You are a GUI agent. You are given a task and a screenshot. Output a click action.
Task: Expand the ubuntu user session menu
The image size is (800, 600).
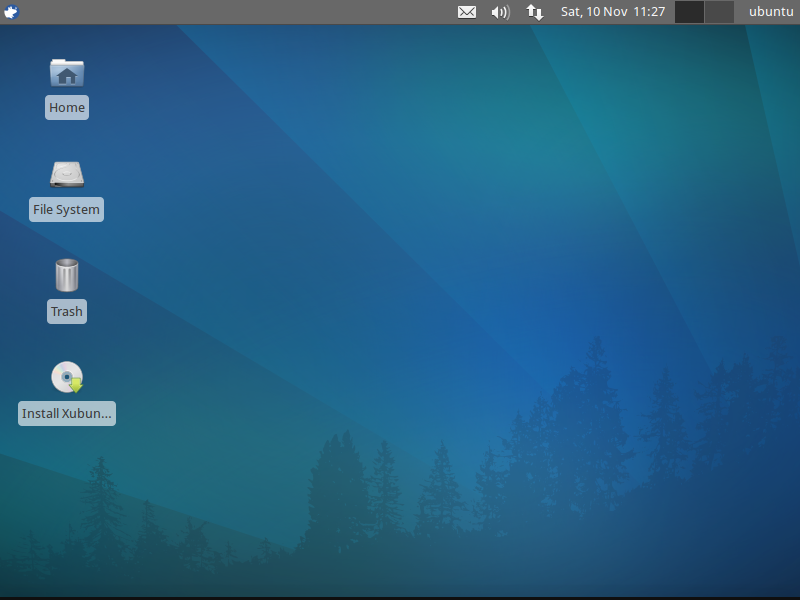point(770,12)
